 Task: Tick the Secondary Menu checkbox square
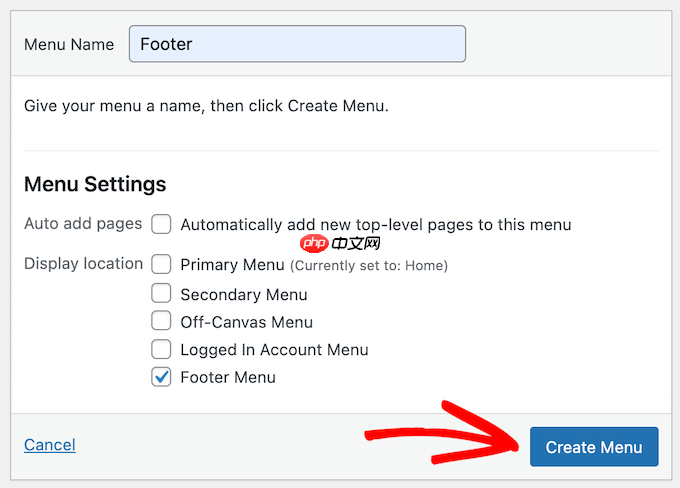(161, 293)
